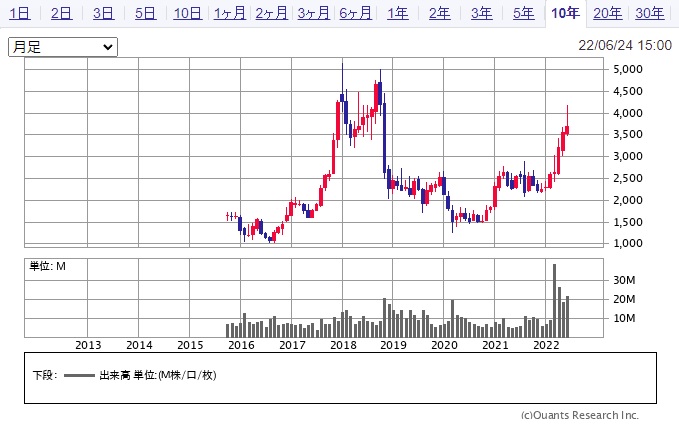Click the 2019 year axis label
679x425 pixels.
tap(394, 345)
